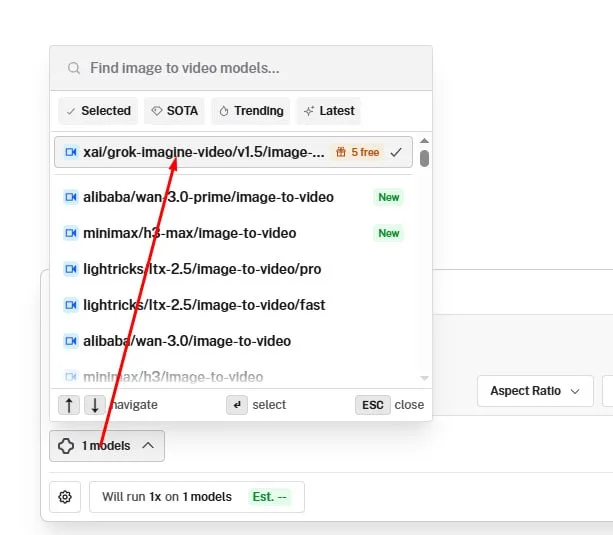
Task: Filter by Trending models
Action: (x=251, y=111)
